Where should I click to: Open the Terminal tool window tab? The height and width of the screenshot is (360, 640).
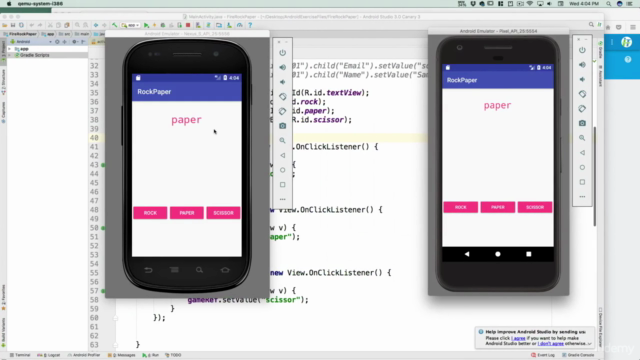[x=20, y=355]
